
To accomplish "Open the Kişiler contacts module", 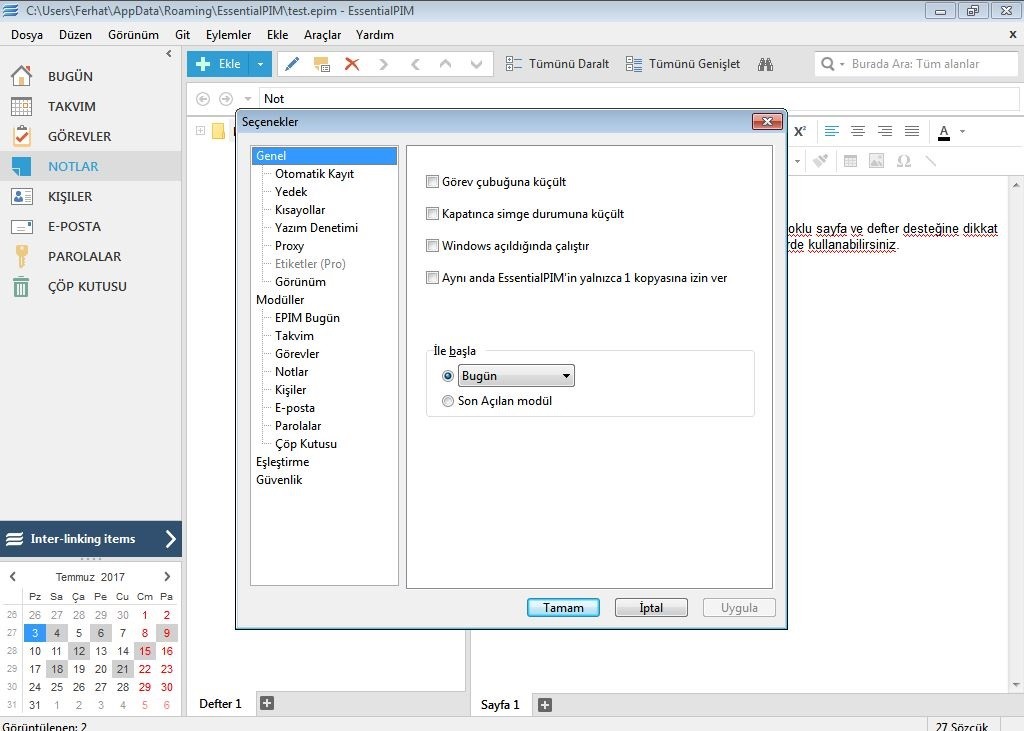I will click(x=70, y=197).
